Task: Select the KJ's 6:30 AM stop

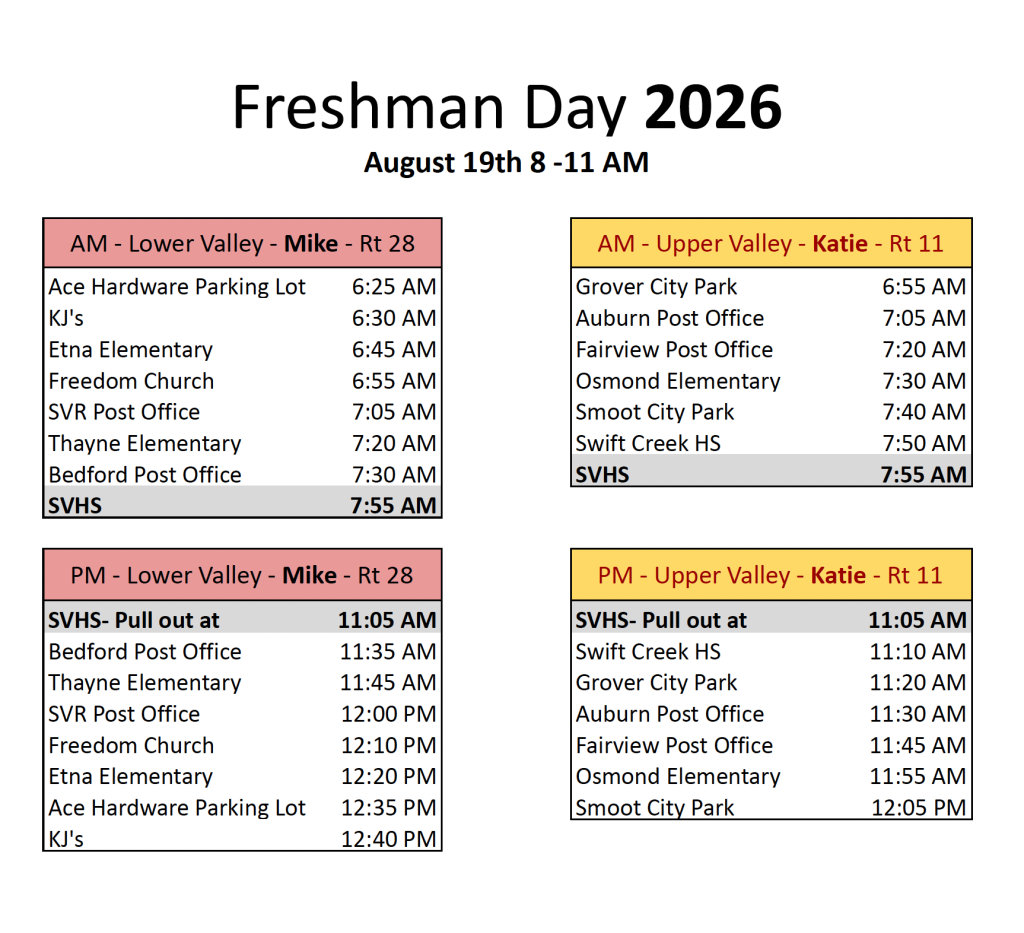Action: [242, 318]
